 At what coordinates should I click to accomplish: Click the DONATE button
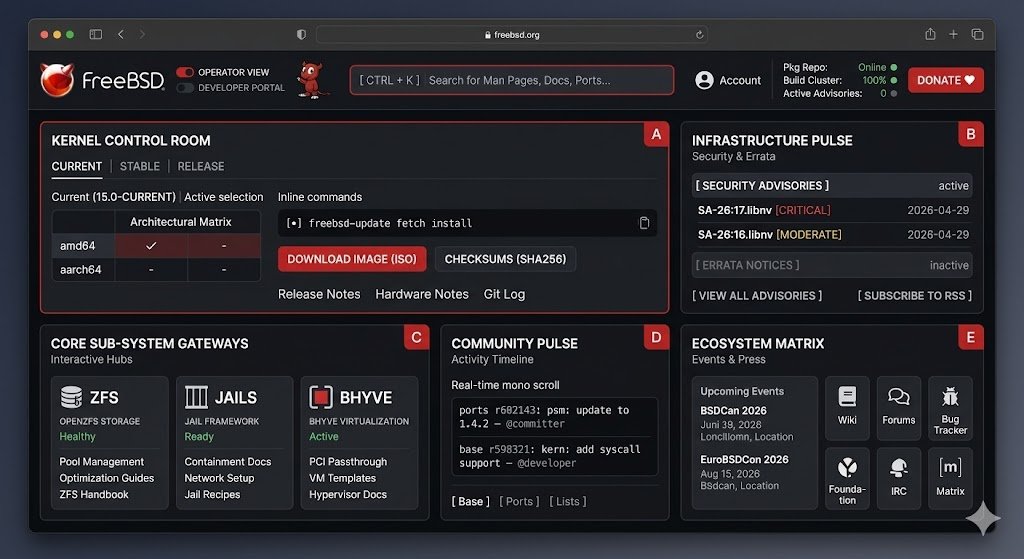click(946, 80)
